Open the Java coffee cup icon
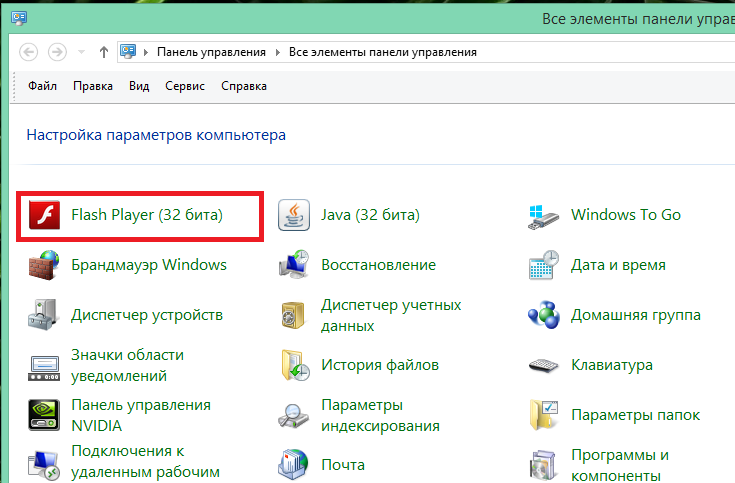The width and height of the screenshot is (735, 483). (294, 215)
